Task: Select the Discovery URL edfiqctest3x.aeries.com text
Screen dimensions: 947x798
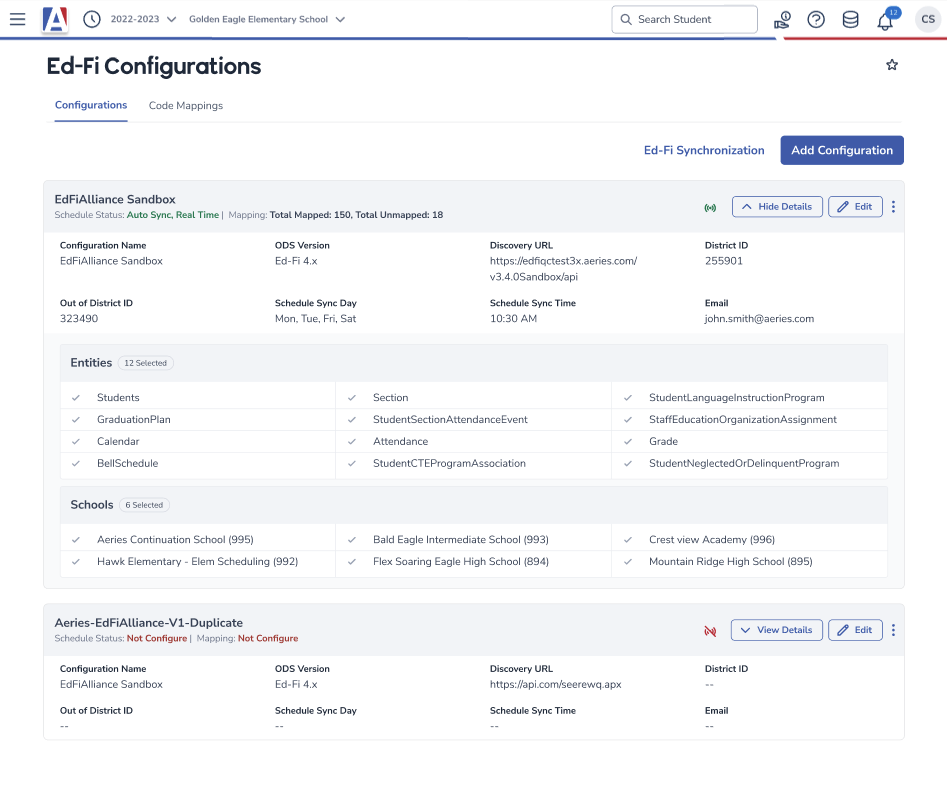Action: (x=563, y=269)
